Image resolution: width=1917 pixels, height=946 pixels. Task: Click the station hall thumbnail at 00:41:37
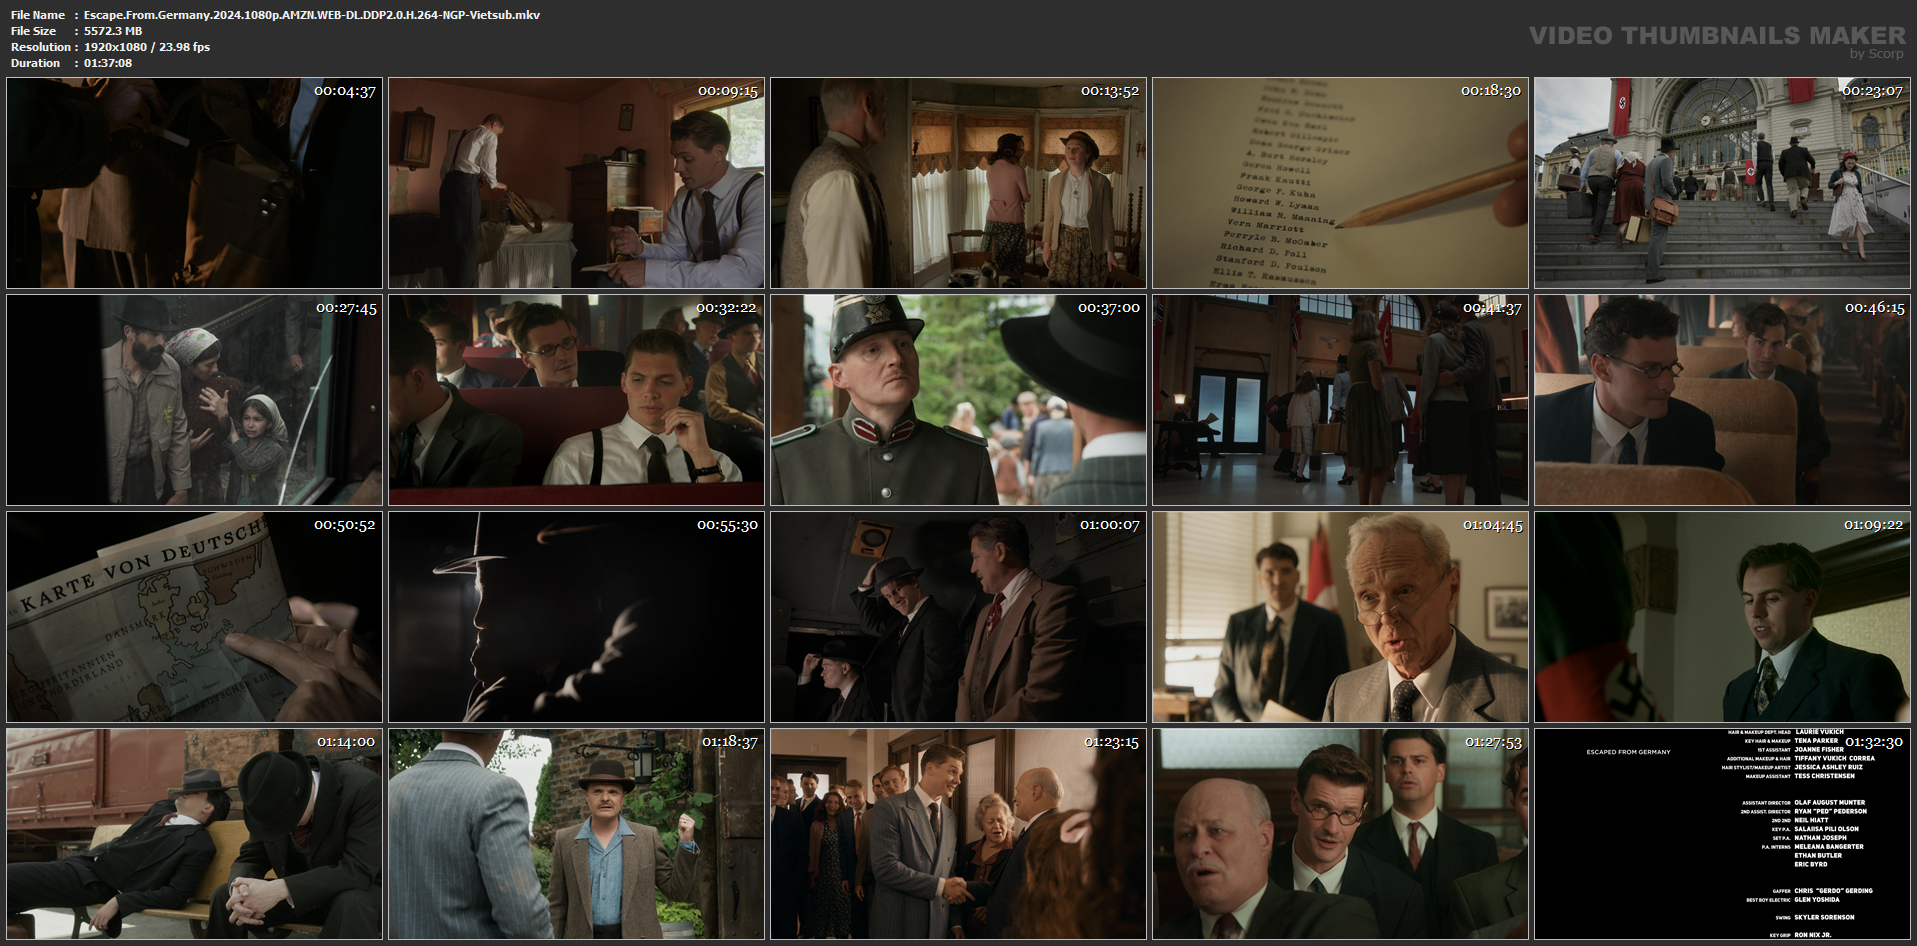(1341, 400)
